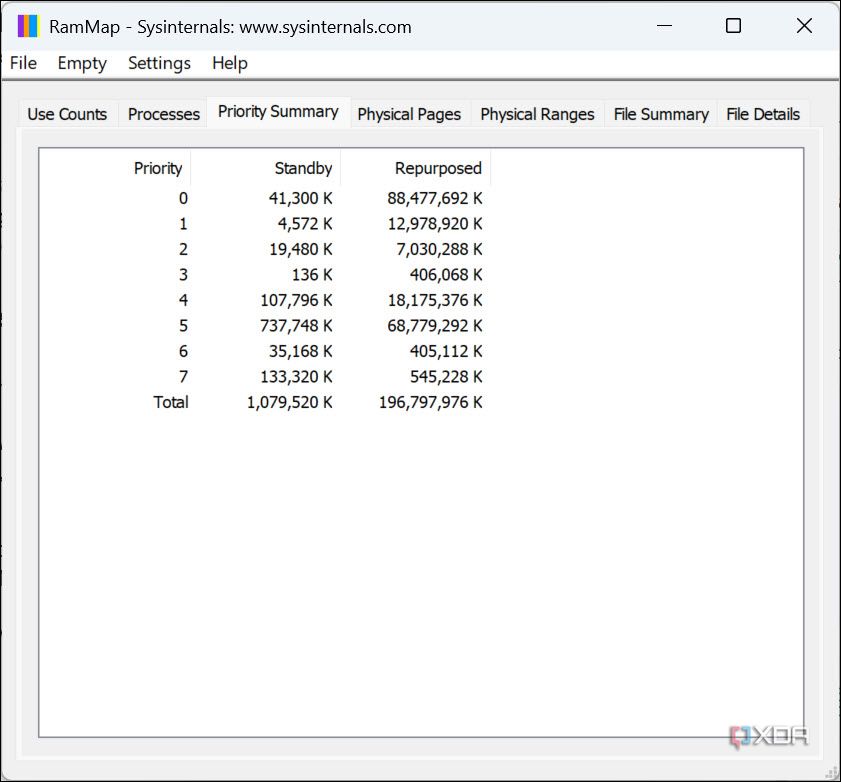Select priority 4 row number
This screenshot has height=782, width=841.
[183, 300]
